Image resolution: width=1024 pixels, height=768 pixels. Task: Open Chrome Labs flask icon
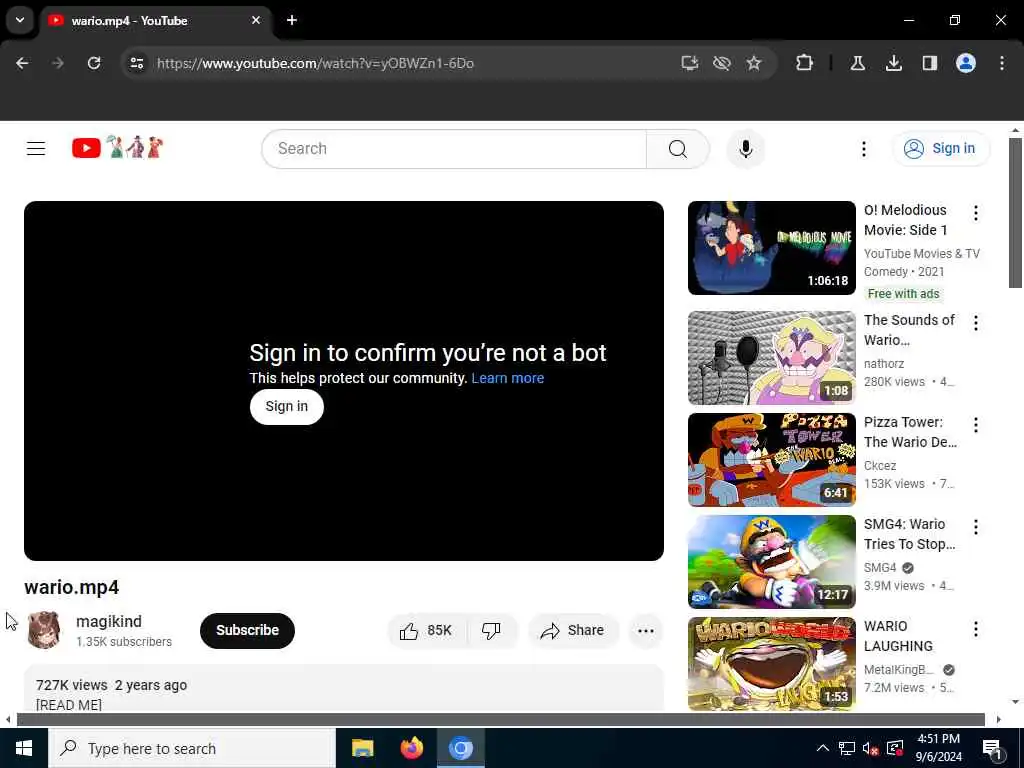coord(857,63)
